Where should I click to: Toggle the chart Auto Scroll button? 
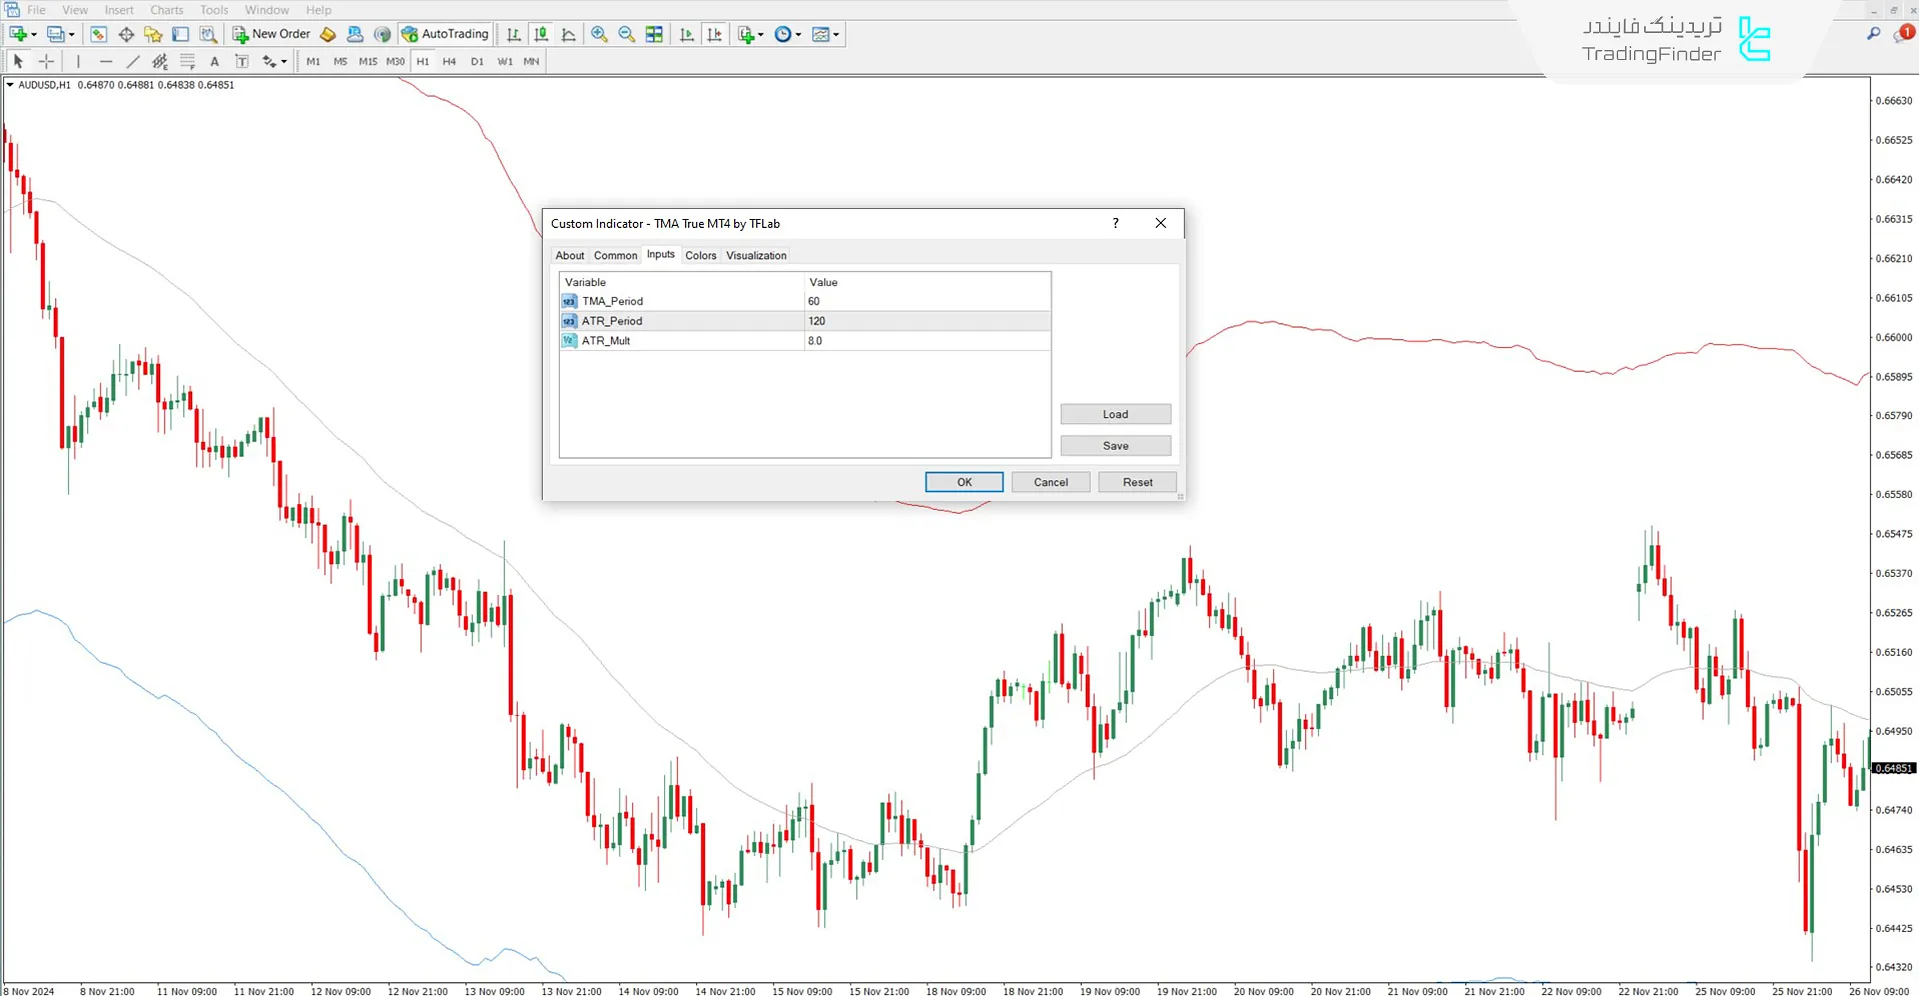pyautogui.click(x=686, y=34)
